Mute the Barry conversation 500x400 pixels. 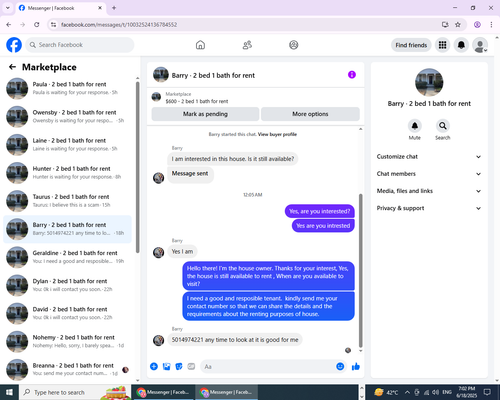(415, 126)
